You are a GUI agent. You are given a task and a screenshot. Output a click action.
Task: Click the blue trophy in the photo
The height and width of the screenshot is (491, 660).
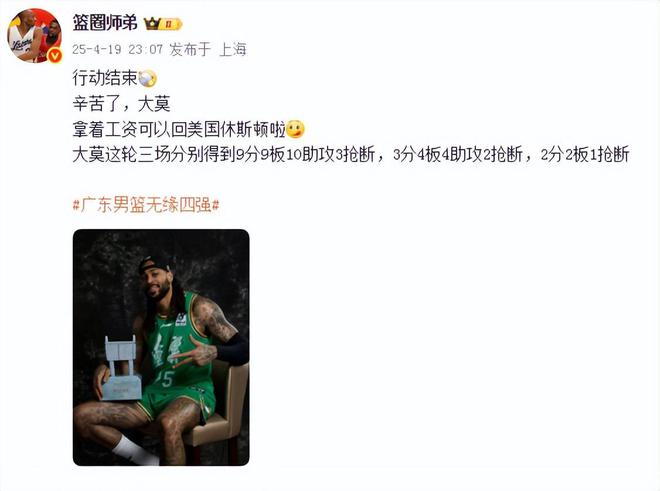click(x=122, y=368)
